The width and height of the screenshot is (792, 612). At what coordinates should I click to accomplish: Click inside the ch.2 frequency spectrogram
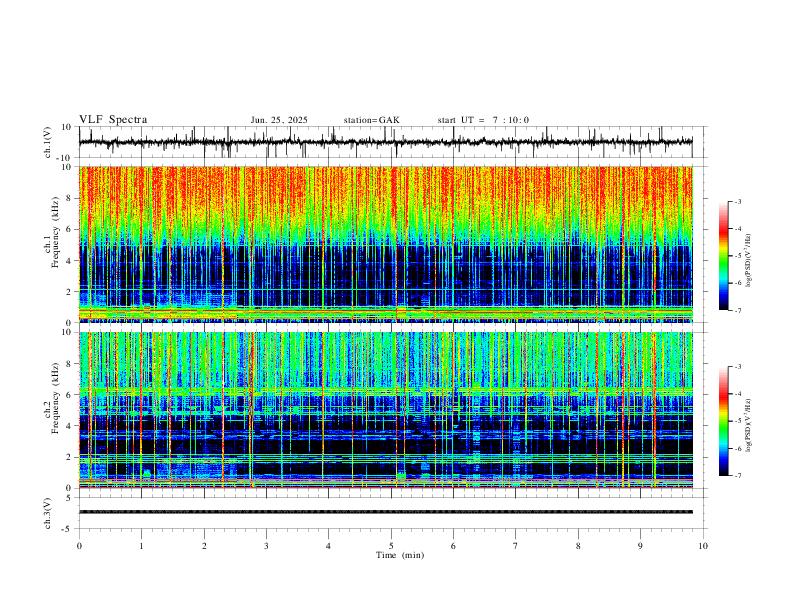pyautogui.click(x=386, y=410)
